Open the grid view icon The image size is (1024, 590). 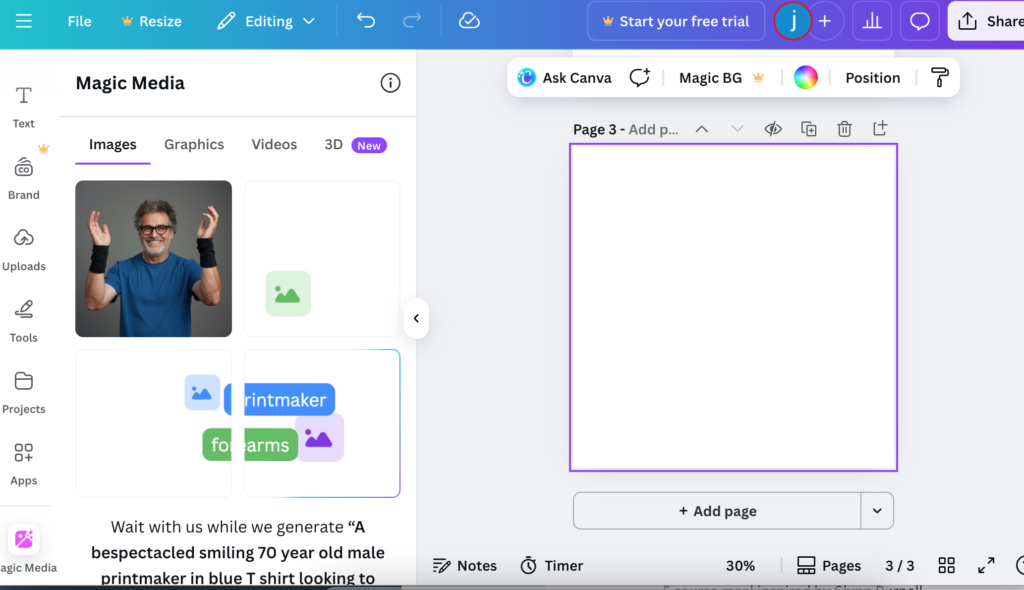(x=946, y=566)
